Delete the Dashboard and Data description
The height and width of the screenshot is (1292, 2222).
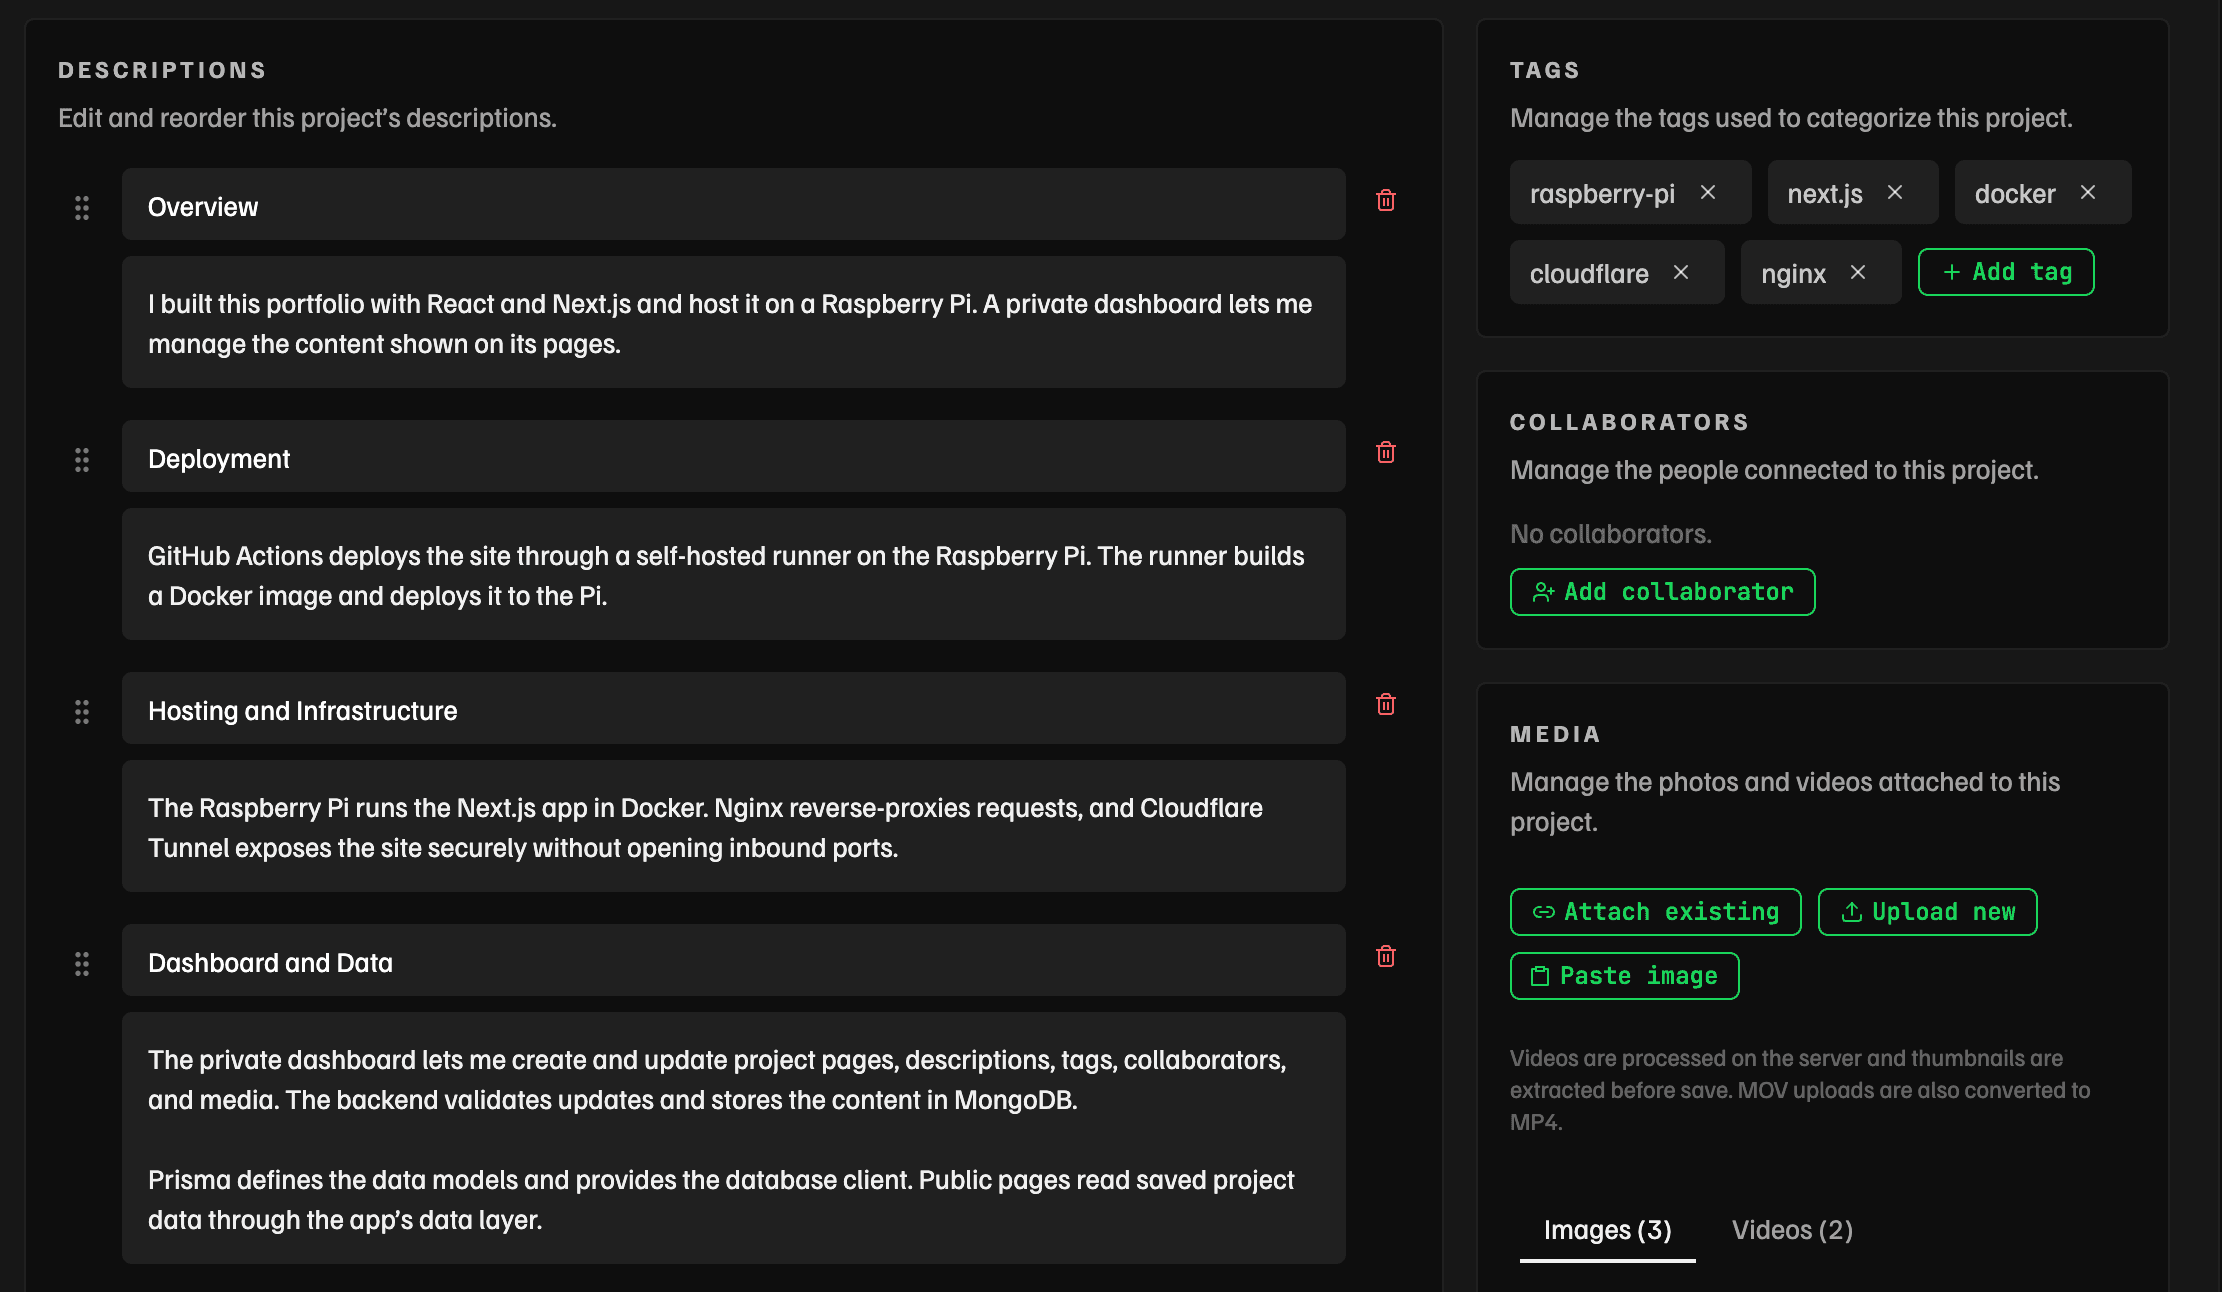pos(1386,956)
